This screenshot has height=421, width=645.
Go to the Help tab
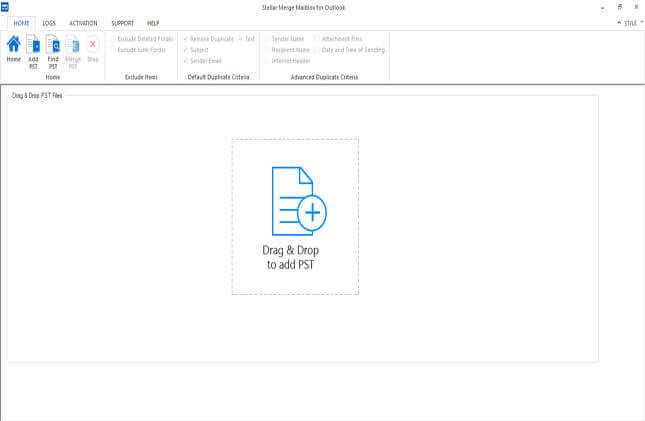[153, 22]
